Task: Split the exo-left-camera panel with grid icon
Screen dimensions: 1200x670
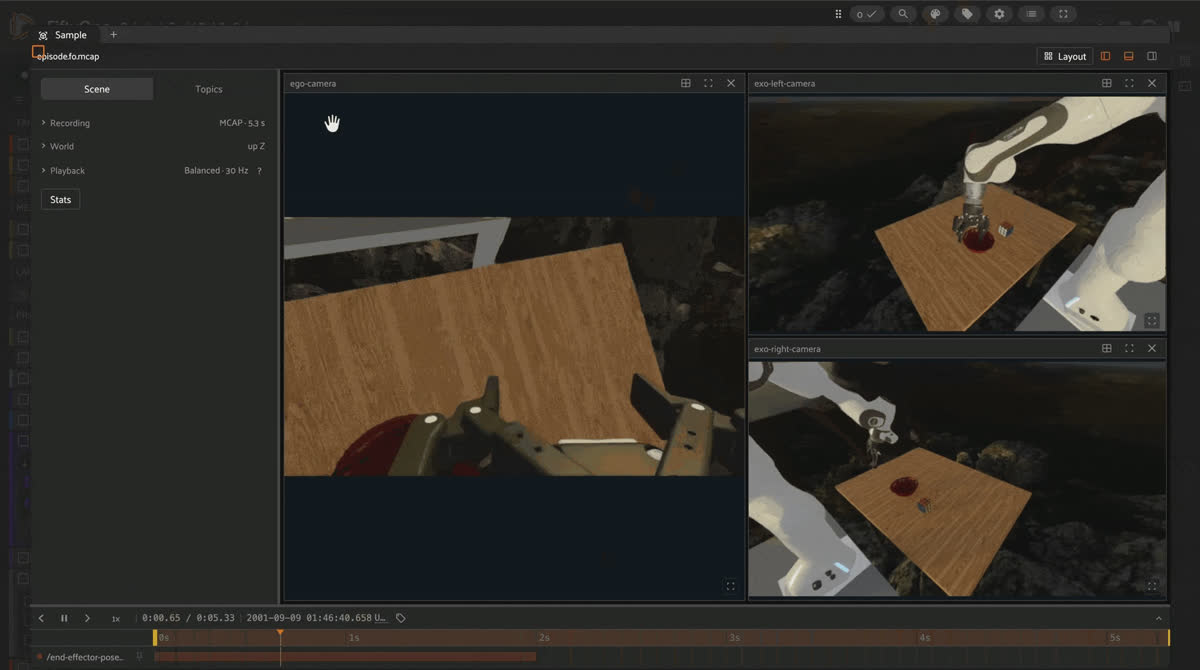Action: point(1107,83)
